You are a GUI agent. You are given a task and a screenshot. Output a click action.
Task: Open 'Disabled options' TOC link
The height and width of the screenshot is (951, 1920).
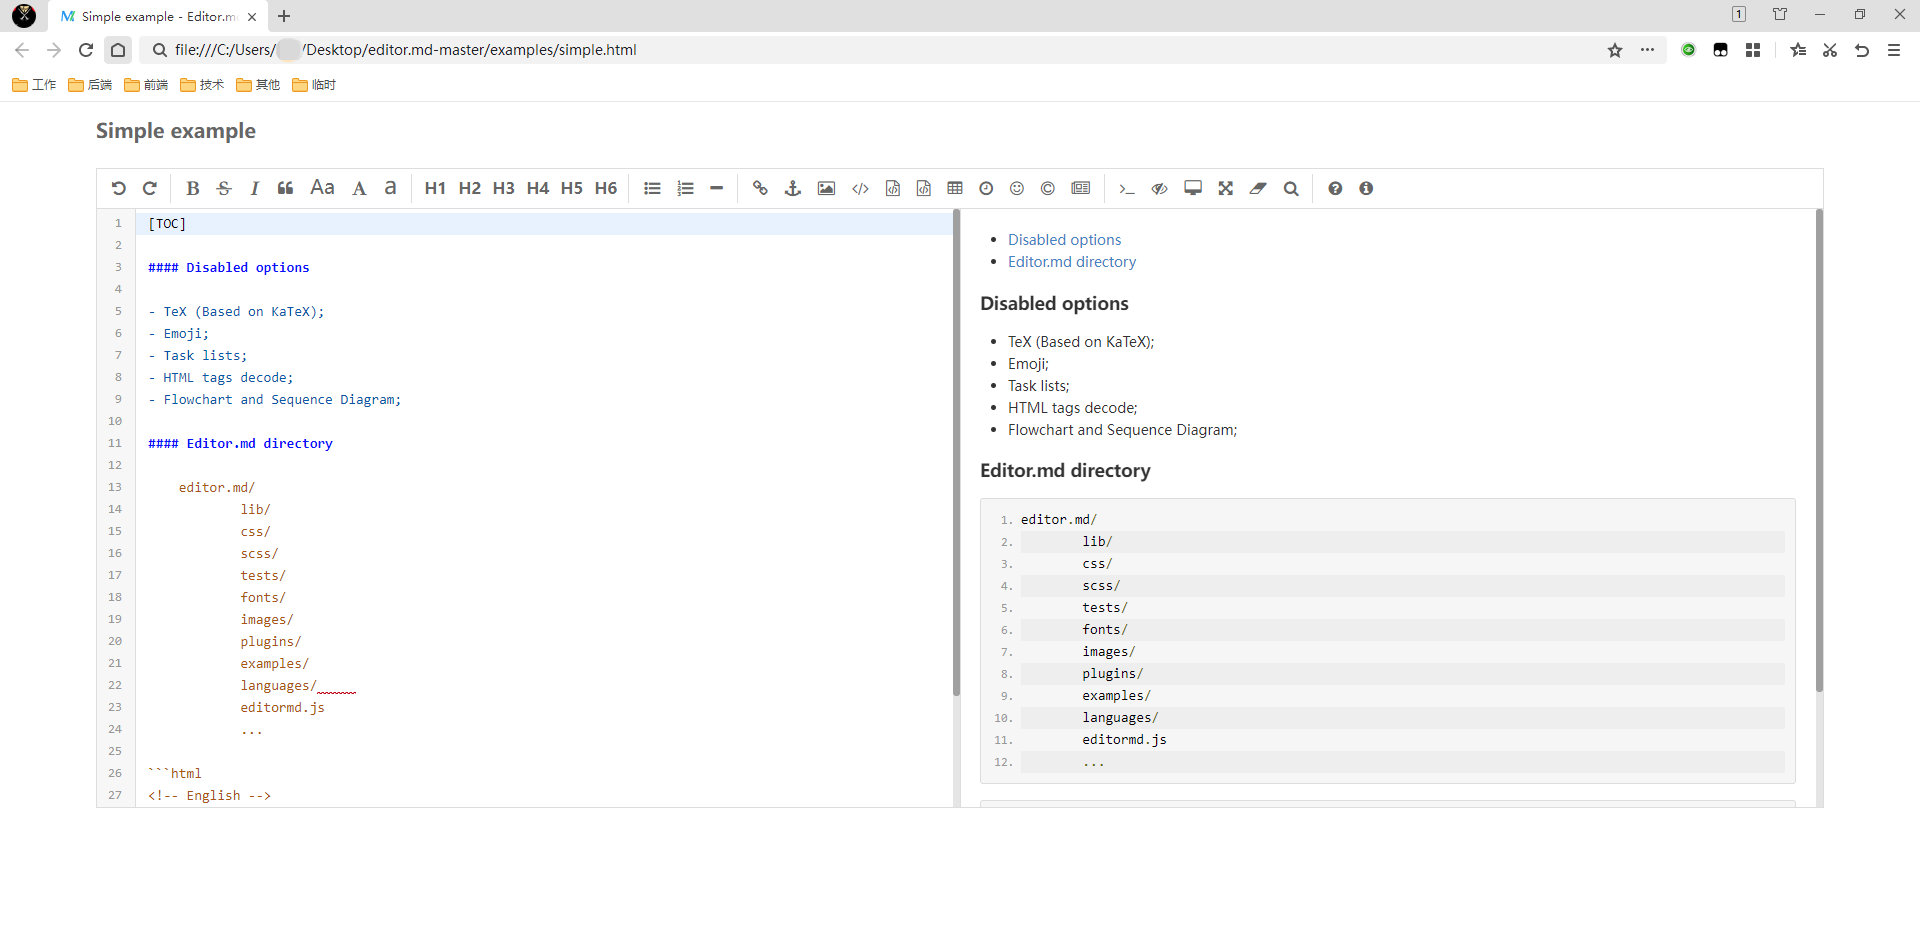(x=1064, y=240)
